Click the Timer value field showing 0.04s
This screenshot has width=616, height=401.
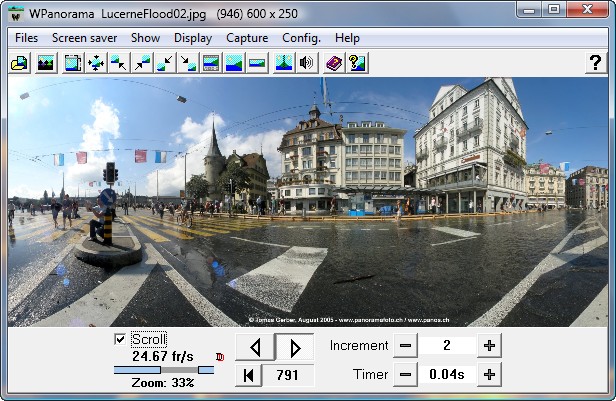pyautogui.click(x=447, y=375)
